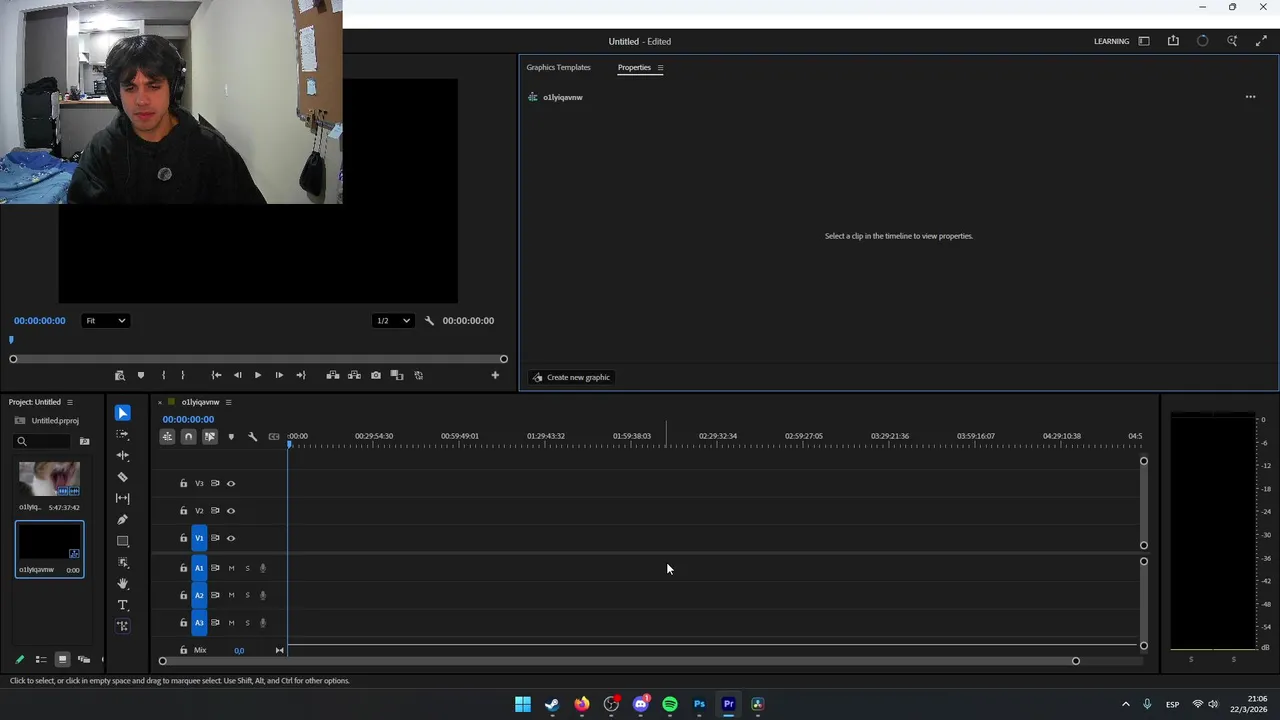Go to Out point button

(x=300, y=375)
